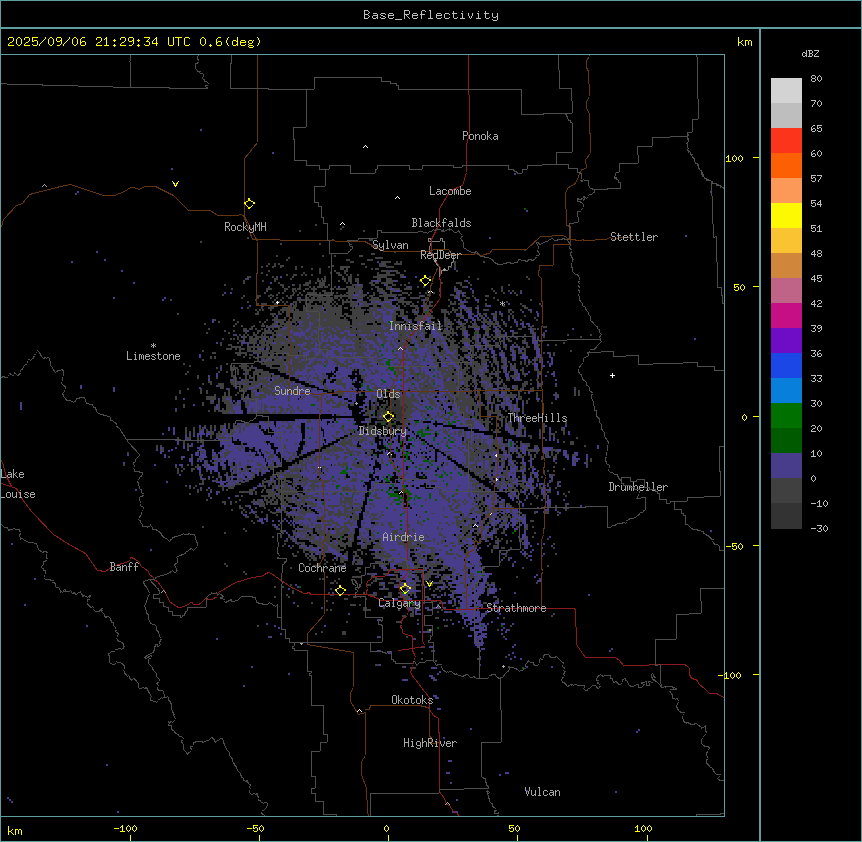
Task: Click the white plus marker north of Drumheller
Action: pos(612,375)
